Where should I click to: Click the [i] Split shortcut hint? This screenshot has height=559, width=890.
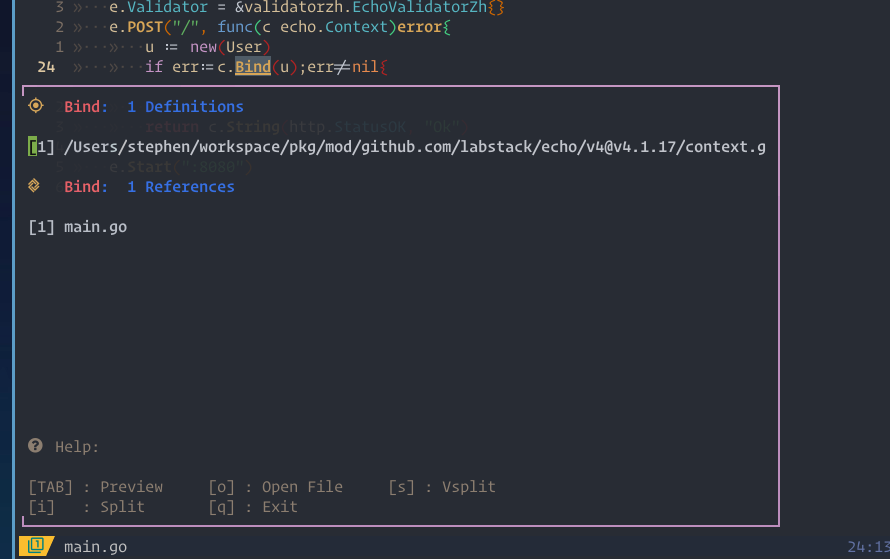click(x=87, y=507)
